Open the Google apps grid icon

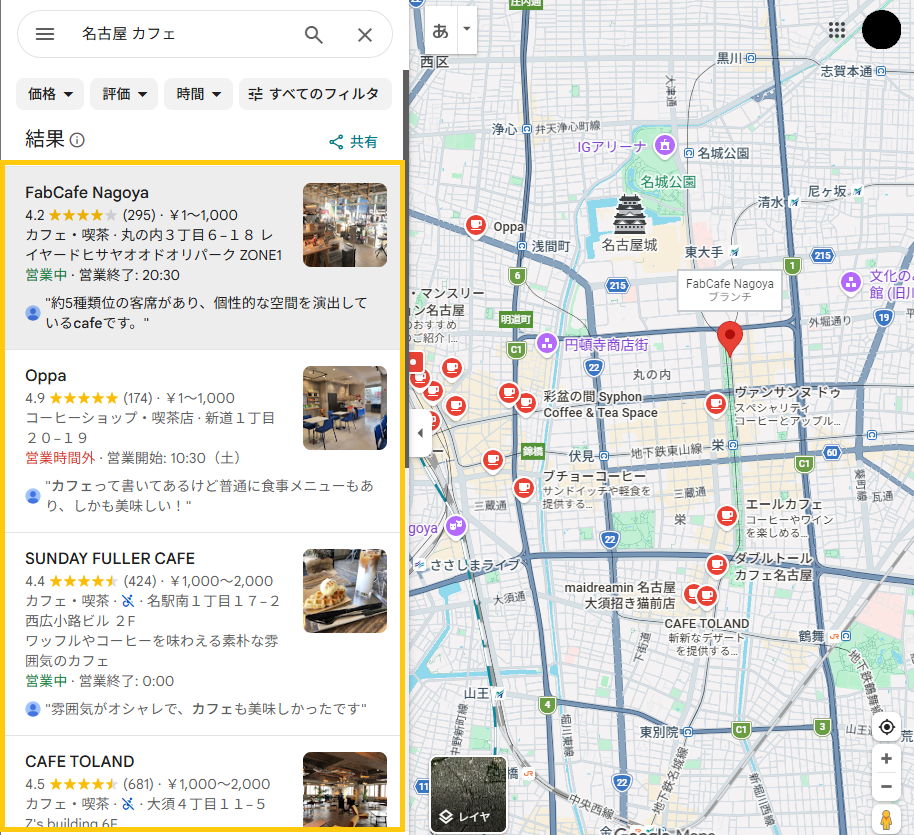pos(836,30)
